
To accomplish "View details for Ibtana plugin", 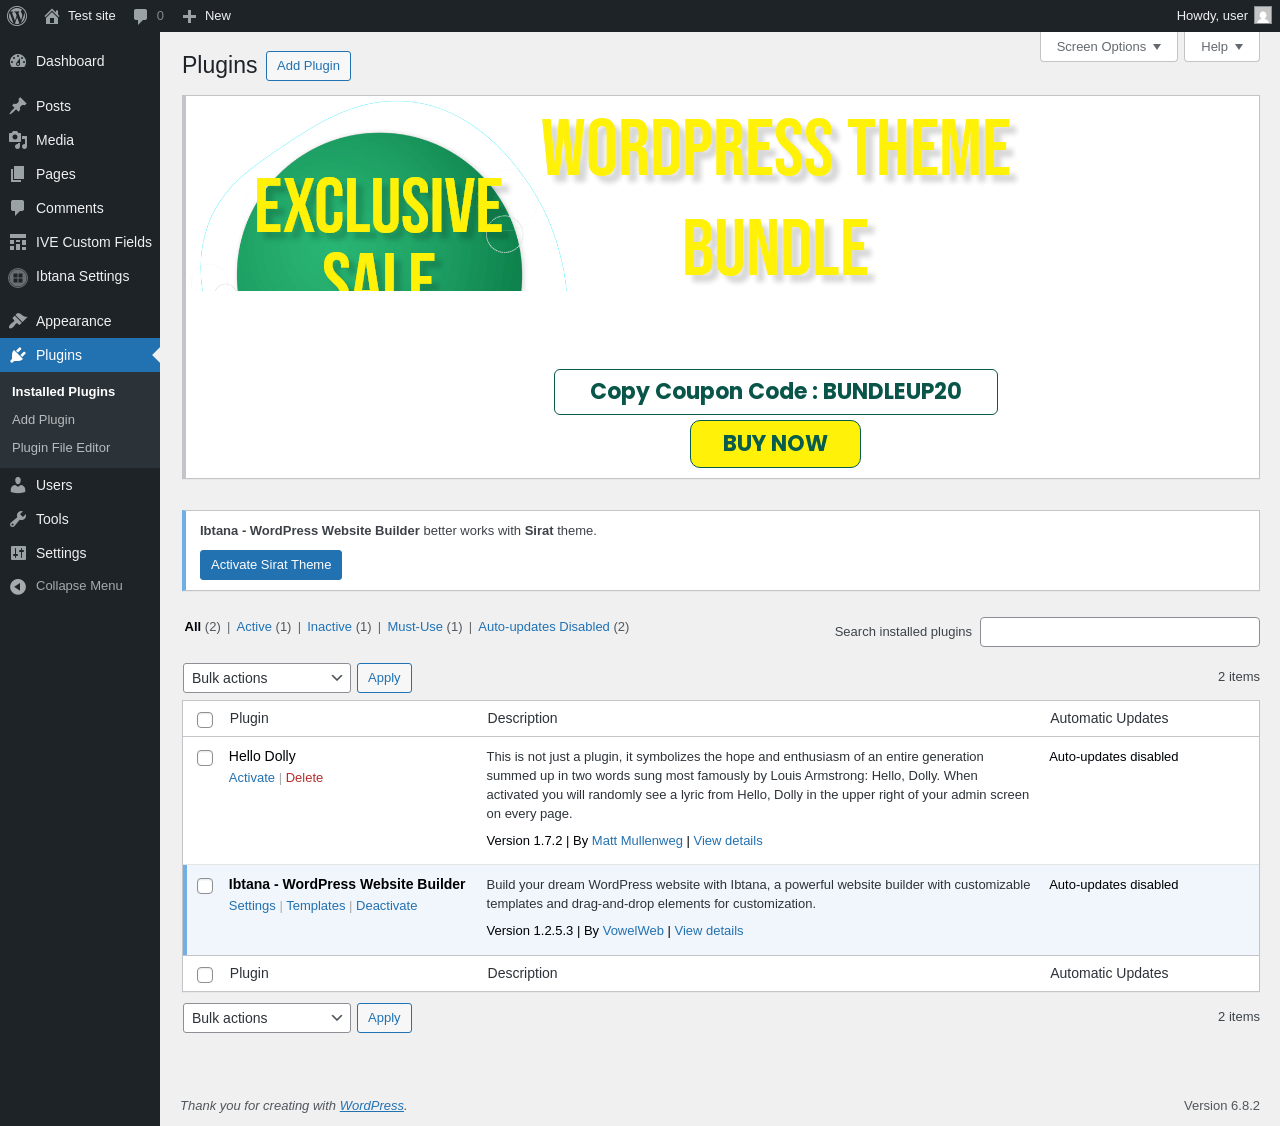I will [709, 931].
